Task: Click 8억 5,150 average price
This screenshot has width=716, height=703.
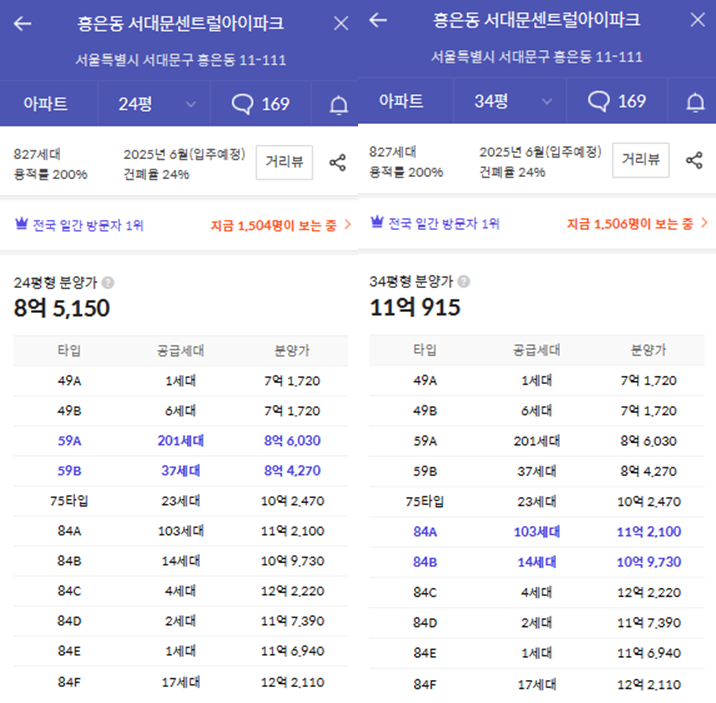Action: click(x=62, y=308)
